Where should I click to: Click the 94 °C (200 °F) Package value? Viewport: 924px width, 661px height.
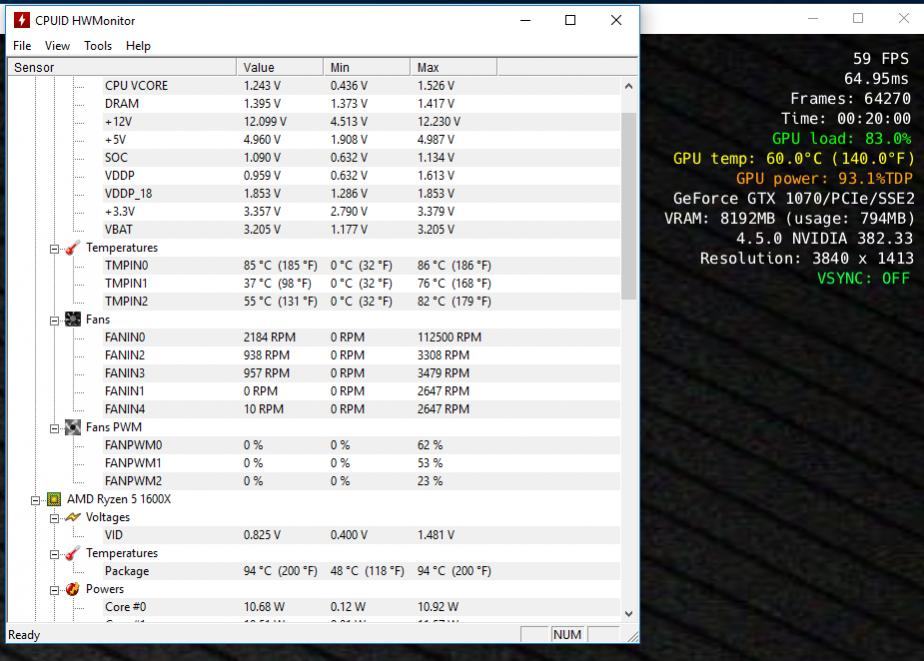[280, 571]
